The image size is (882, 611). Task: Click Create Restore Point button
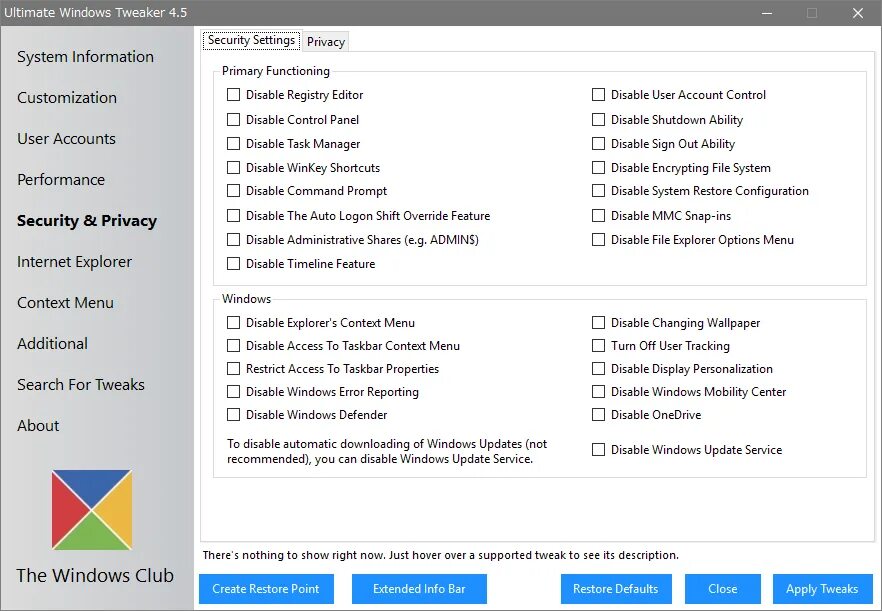coord(266,589)
